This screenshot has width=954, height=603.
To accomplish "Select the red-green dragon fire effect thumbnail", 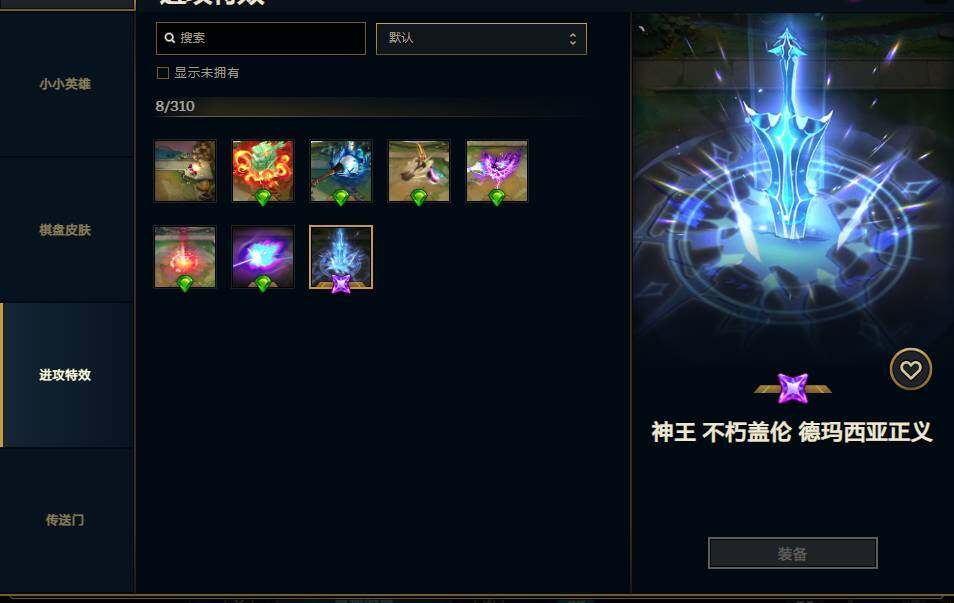I will click(x=263, y=171).
